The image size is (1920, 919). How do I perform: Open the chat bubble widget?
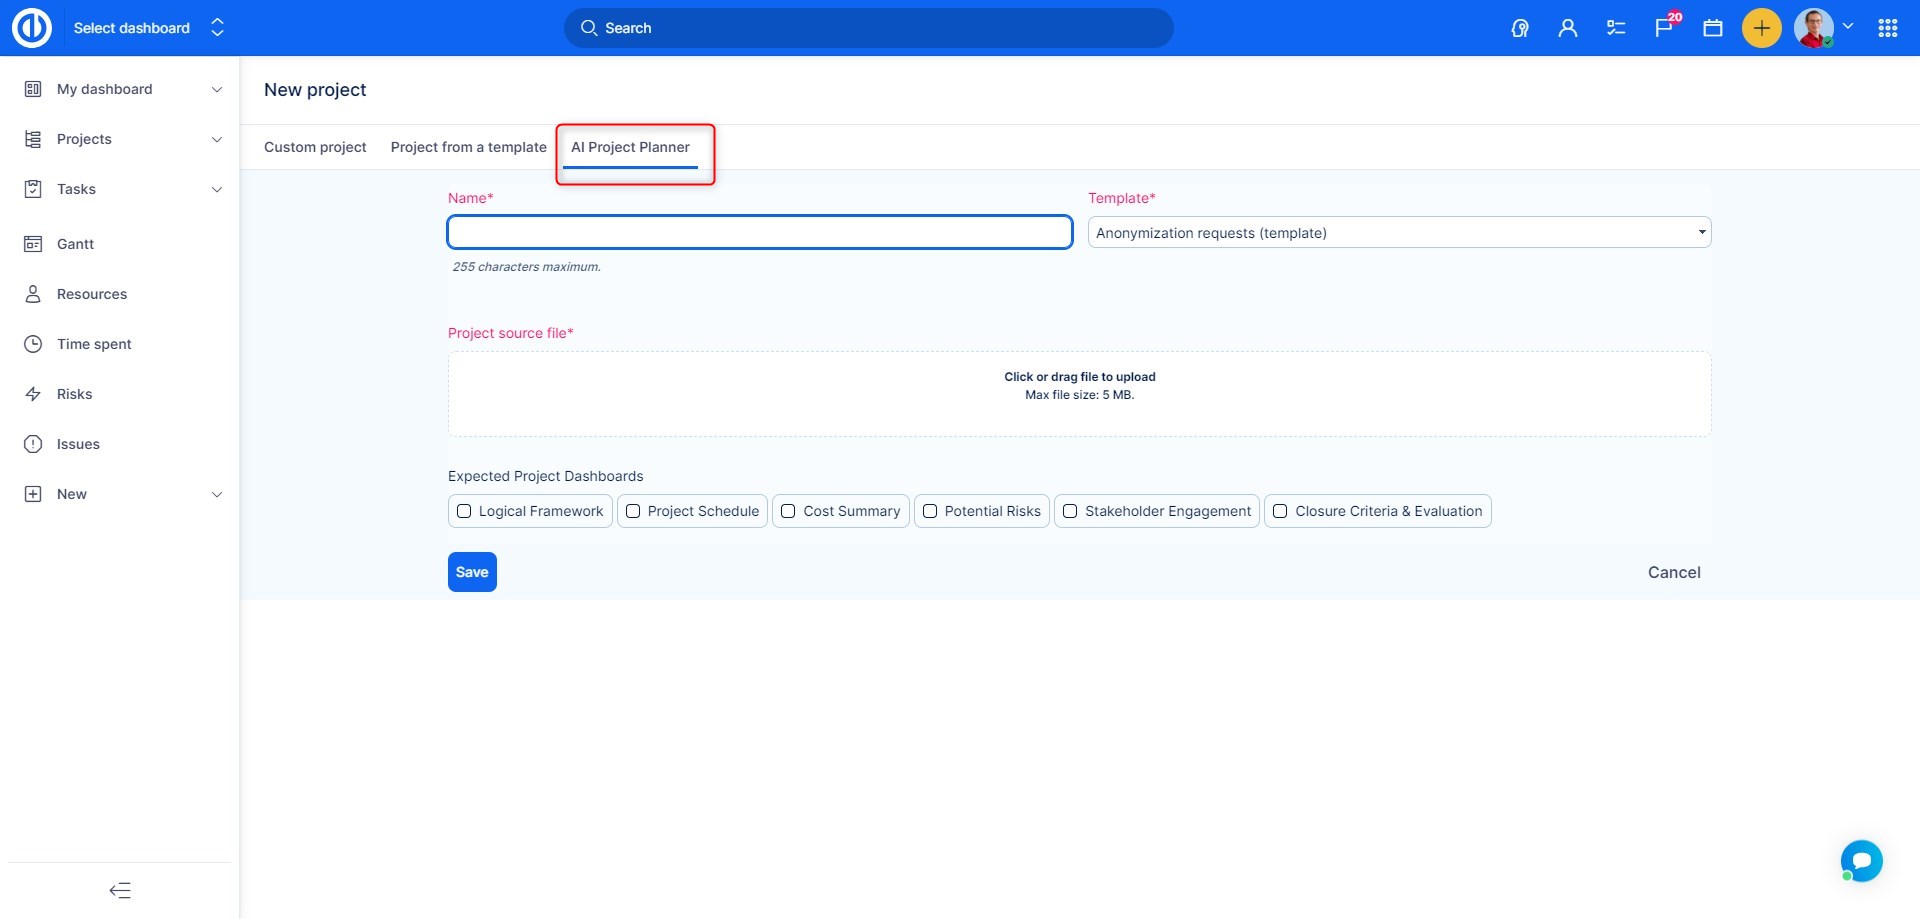point(1861,860)
